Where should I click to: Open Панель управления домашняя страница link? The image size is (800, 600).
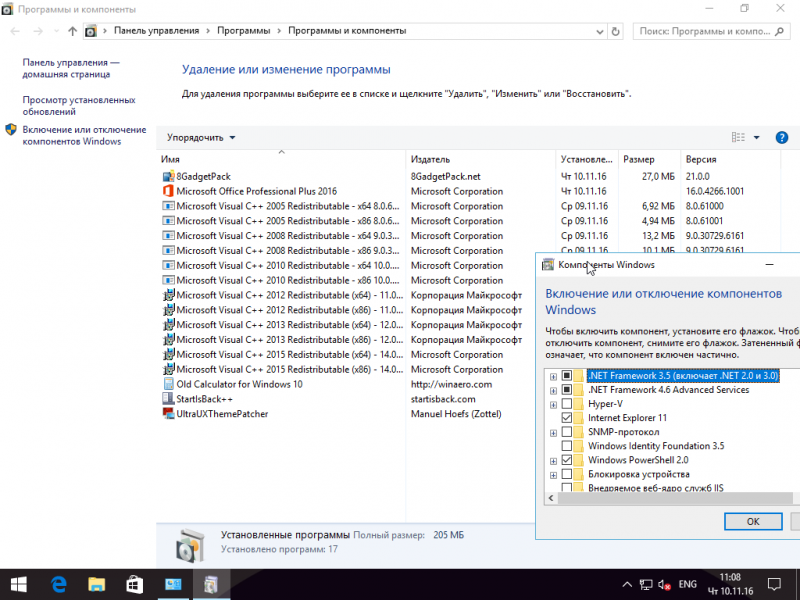click(x=70, y=68)
